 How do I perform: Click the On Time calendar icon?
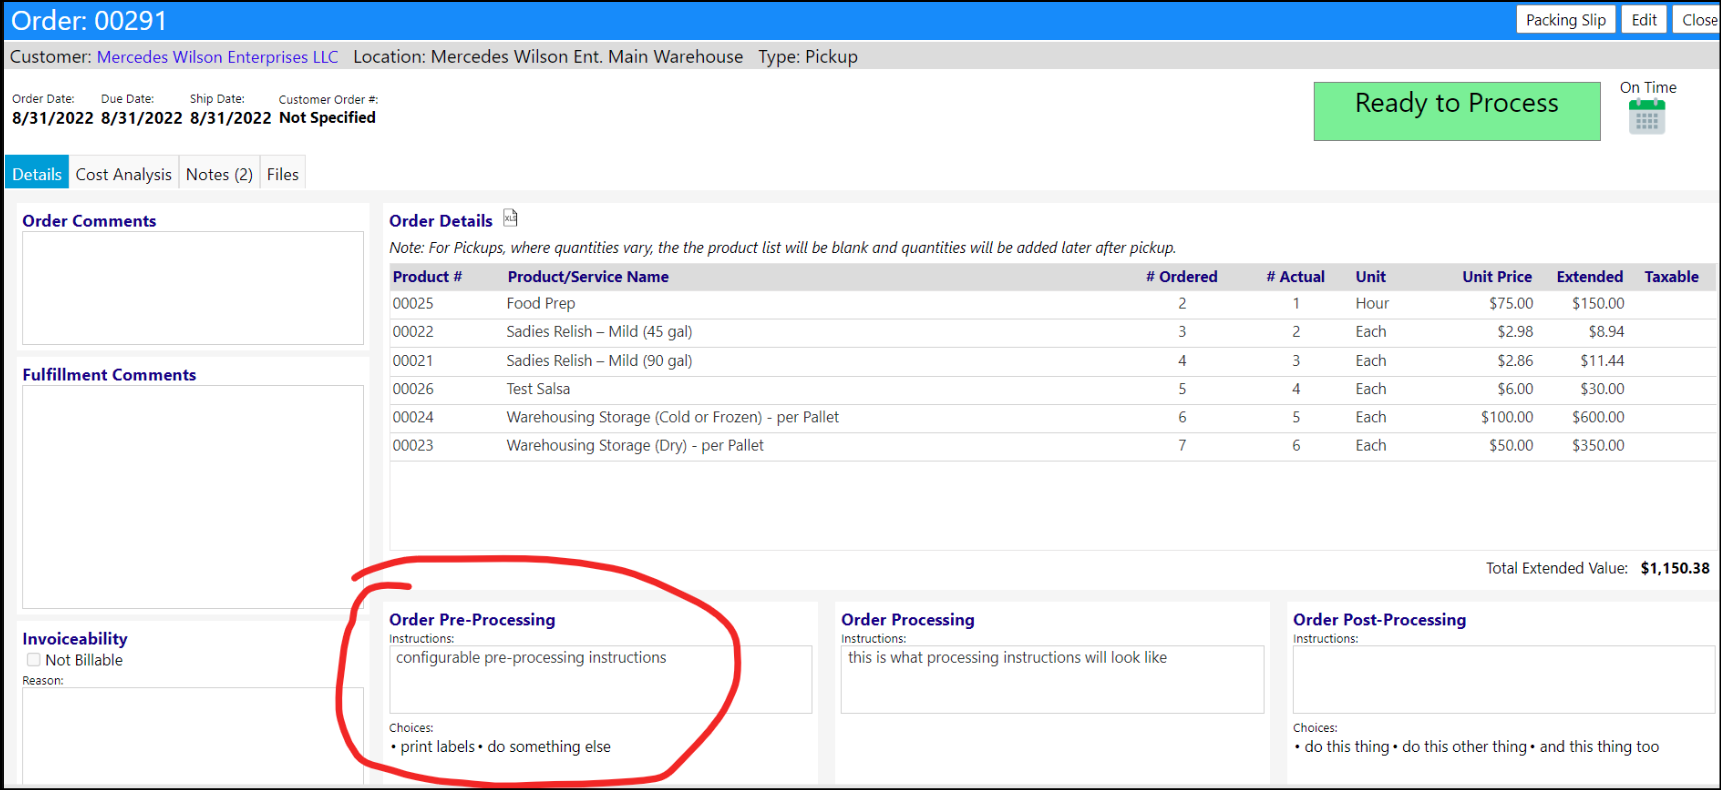coord(1646,118)
